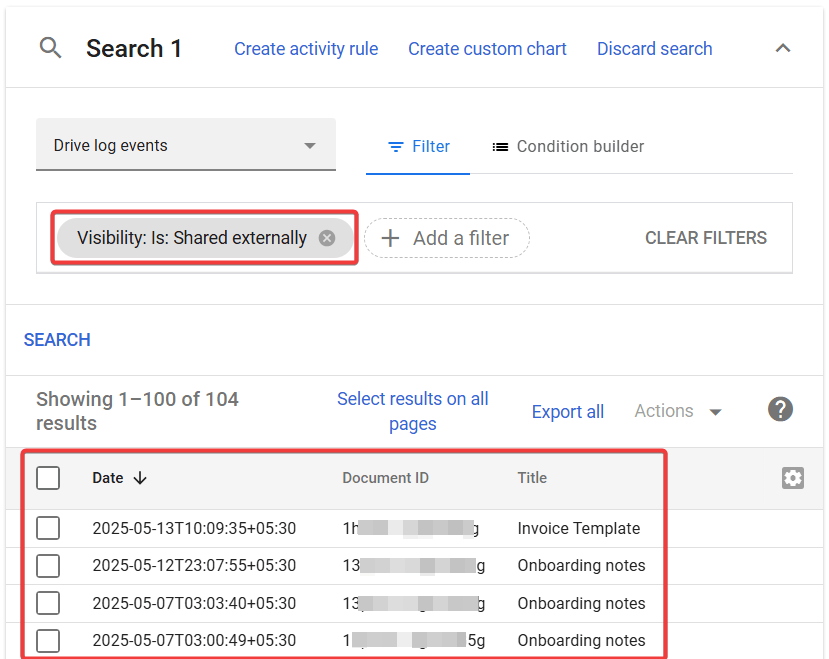Run the query with the SEARCH button
The height and width of the screenshot is (659, 829).
tap(56, 340)
